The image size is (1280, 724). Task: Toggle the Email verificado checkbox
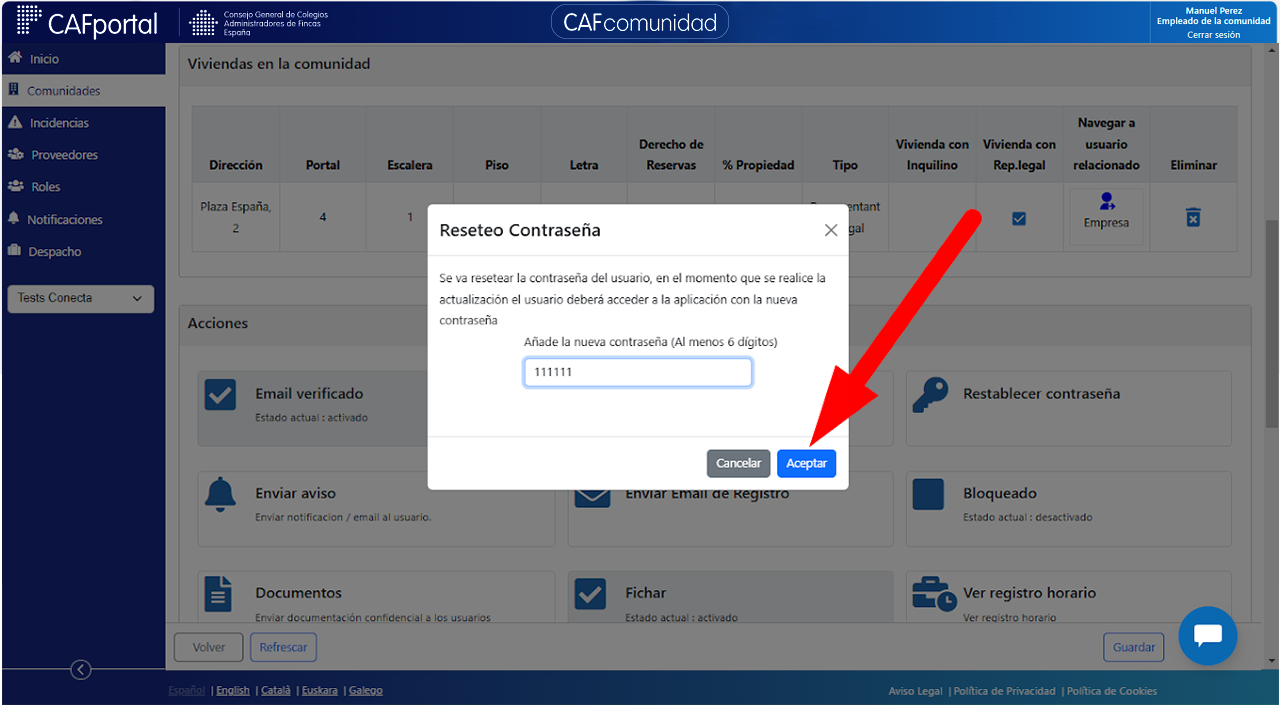[x=220, y=394]
